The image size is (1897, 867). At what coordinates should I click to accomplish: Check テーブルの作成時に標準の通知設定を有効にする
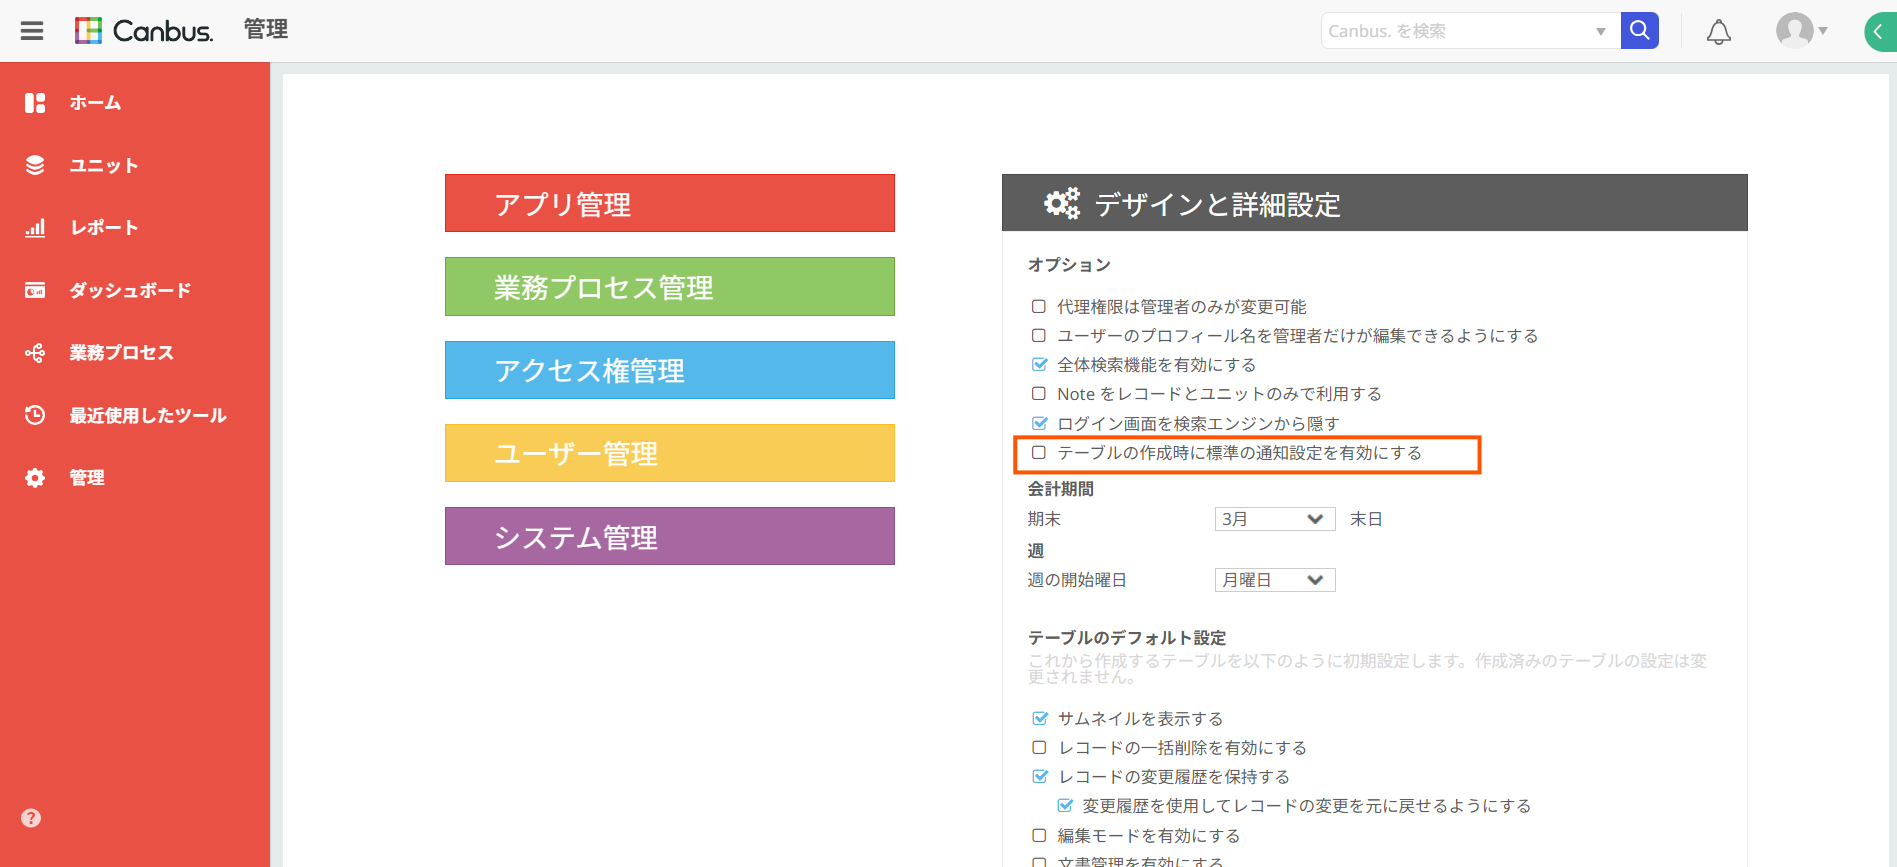pos(1039,452)
